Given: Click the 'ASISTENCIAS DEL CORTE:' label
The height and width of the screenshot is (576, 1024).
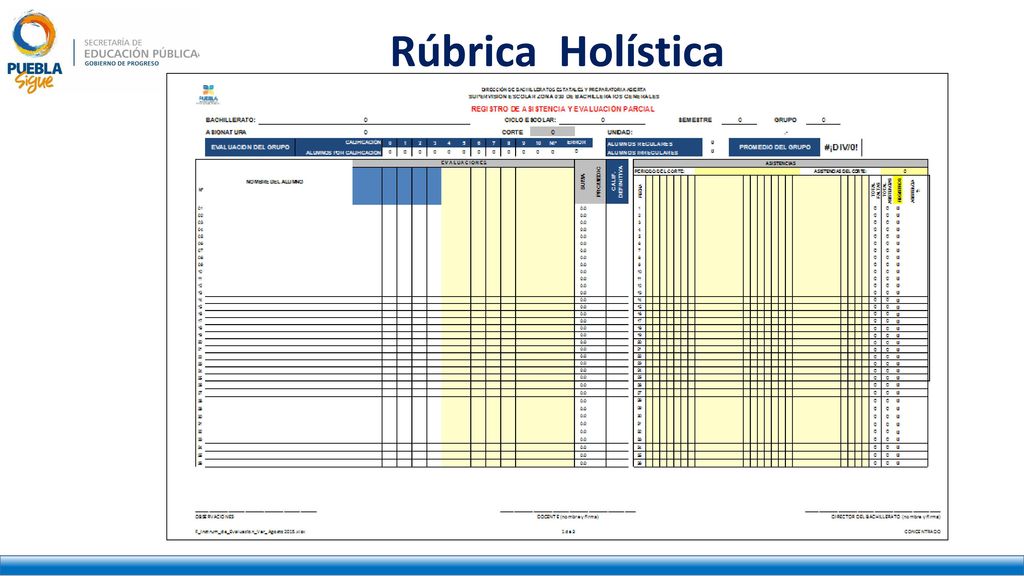Looking at the screenshot, I should click(x=840, y=171).
